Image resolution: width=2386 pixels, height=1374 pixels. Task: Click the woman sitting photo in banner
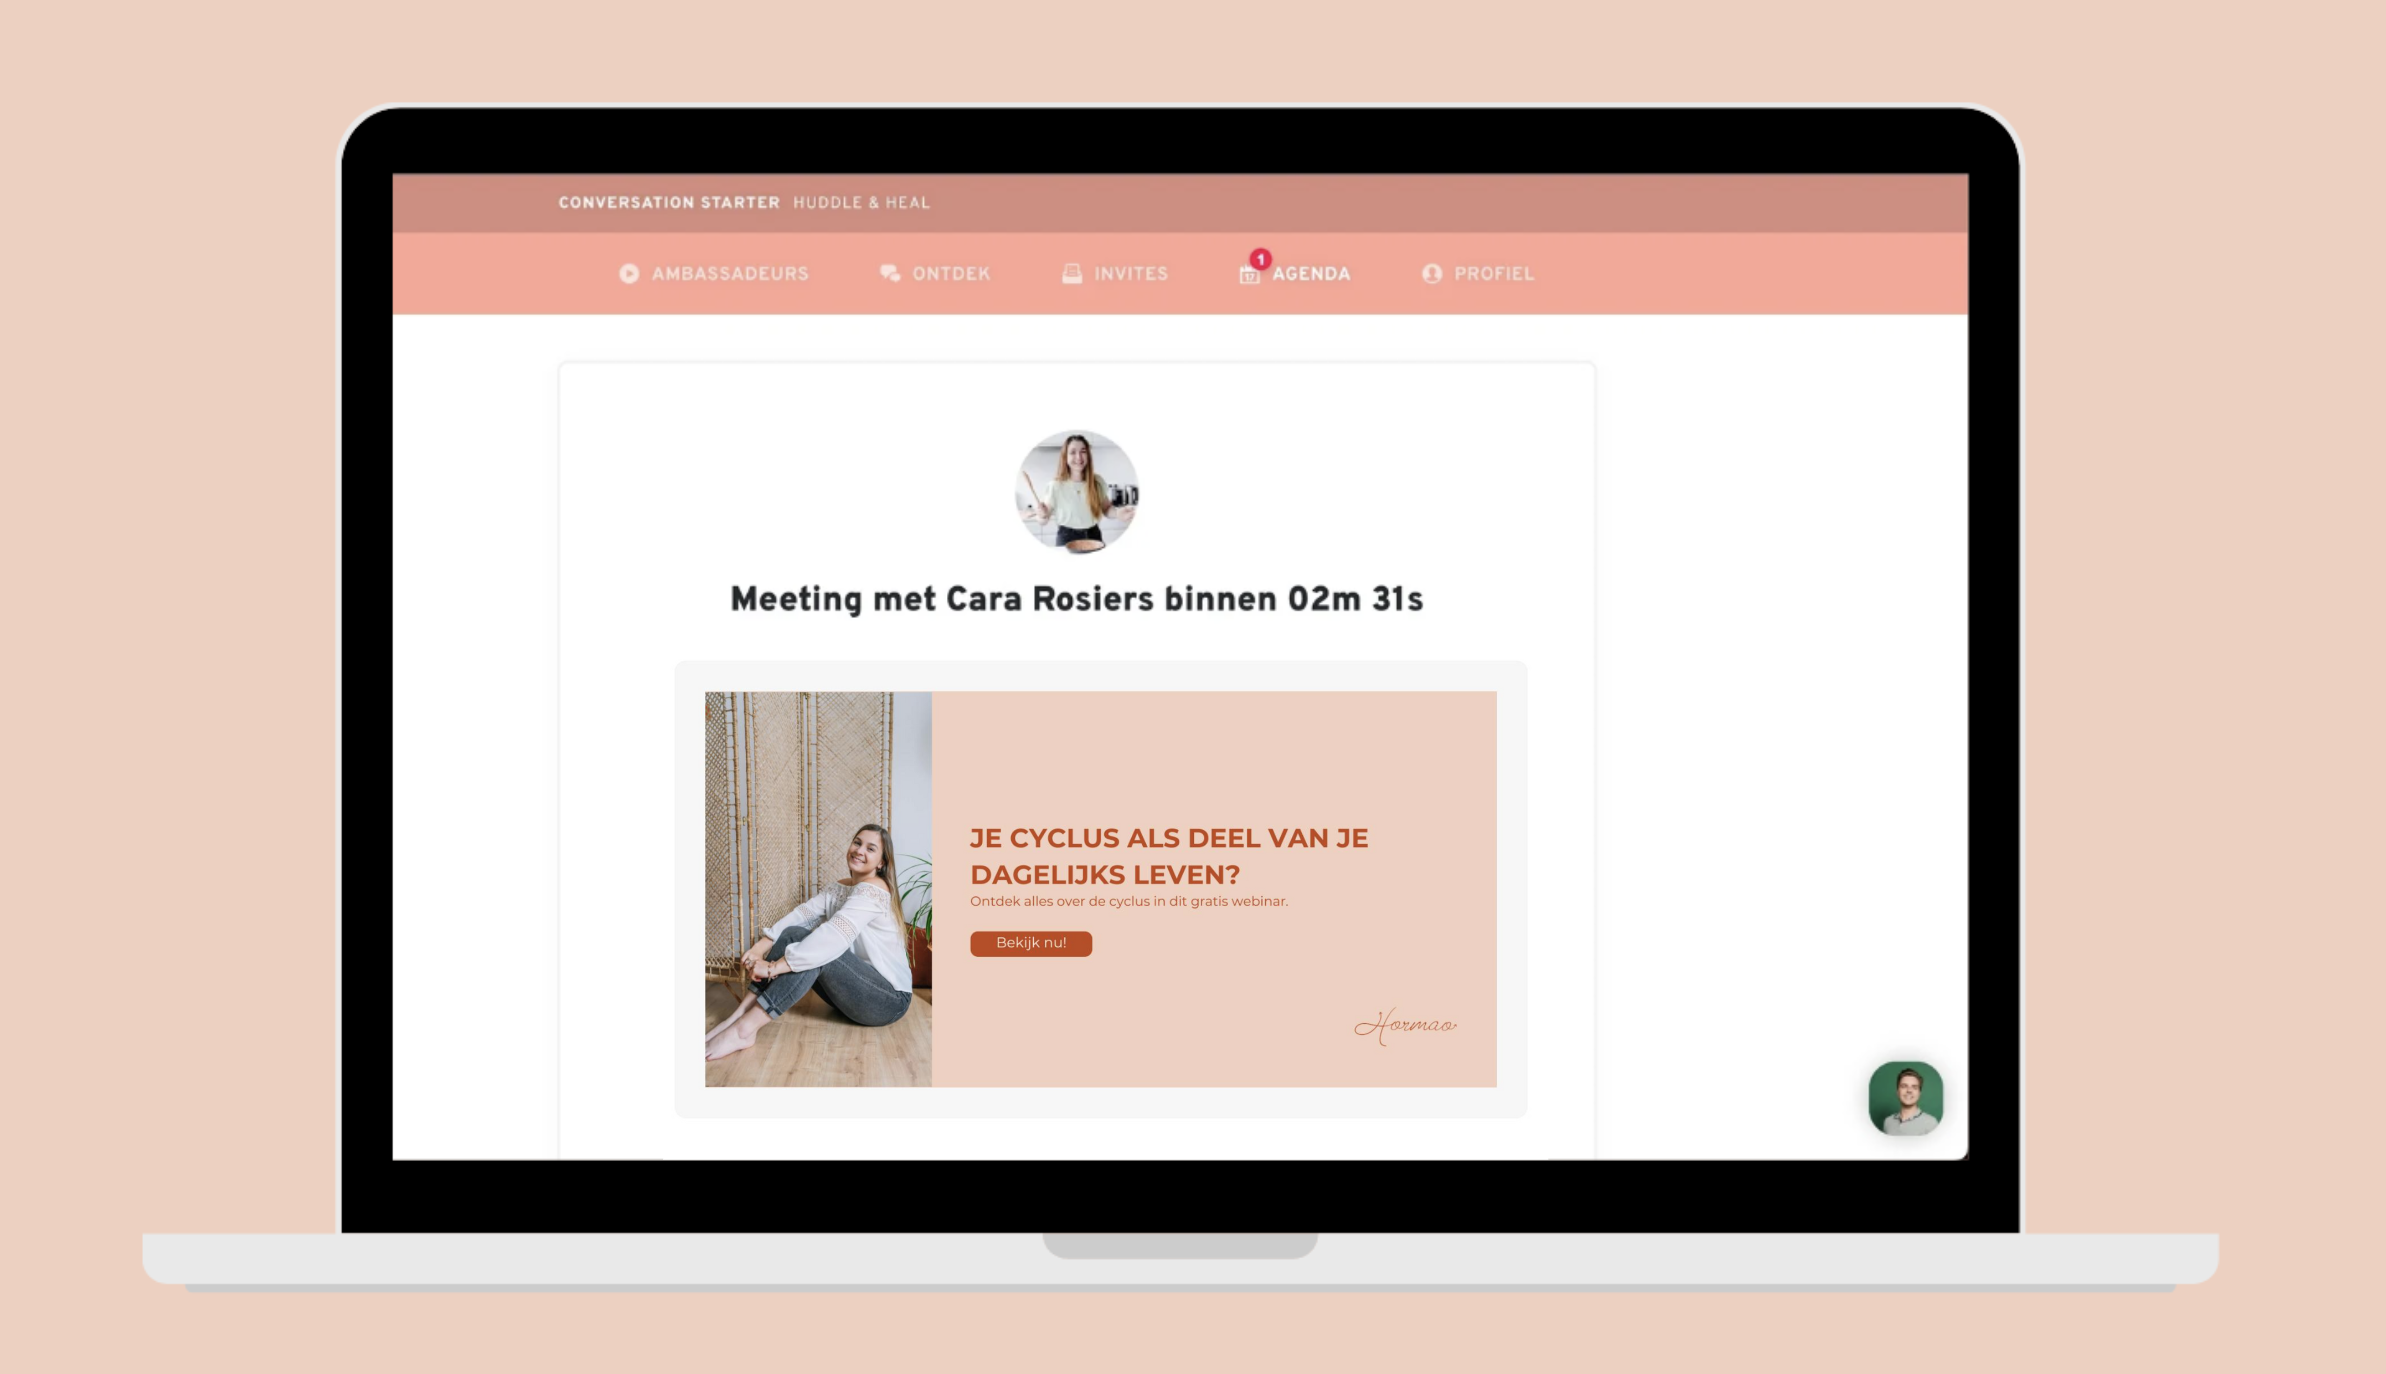(x=818, y=888)
